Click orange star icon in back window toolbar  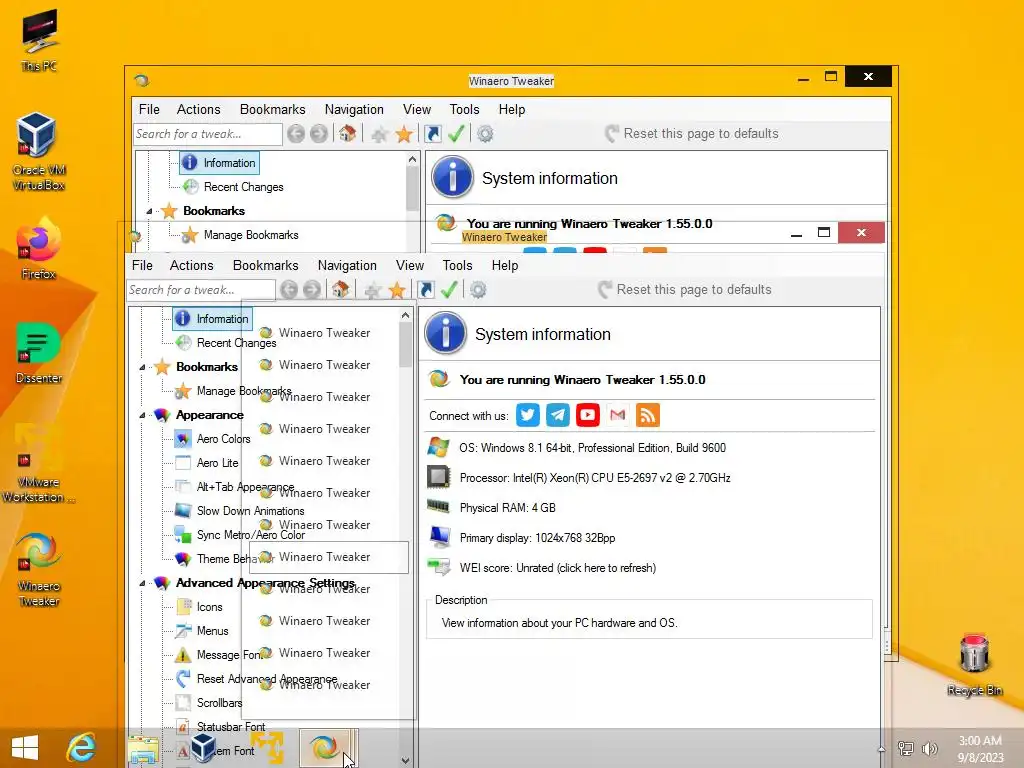click(404, 134)
